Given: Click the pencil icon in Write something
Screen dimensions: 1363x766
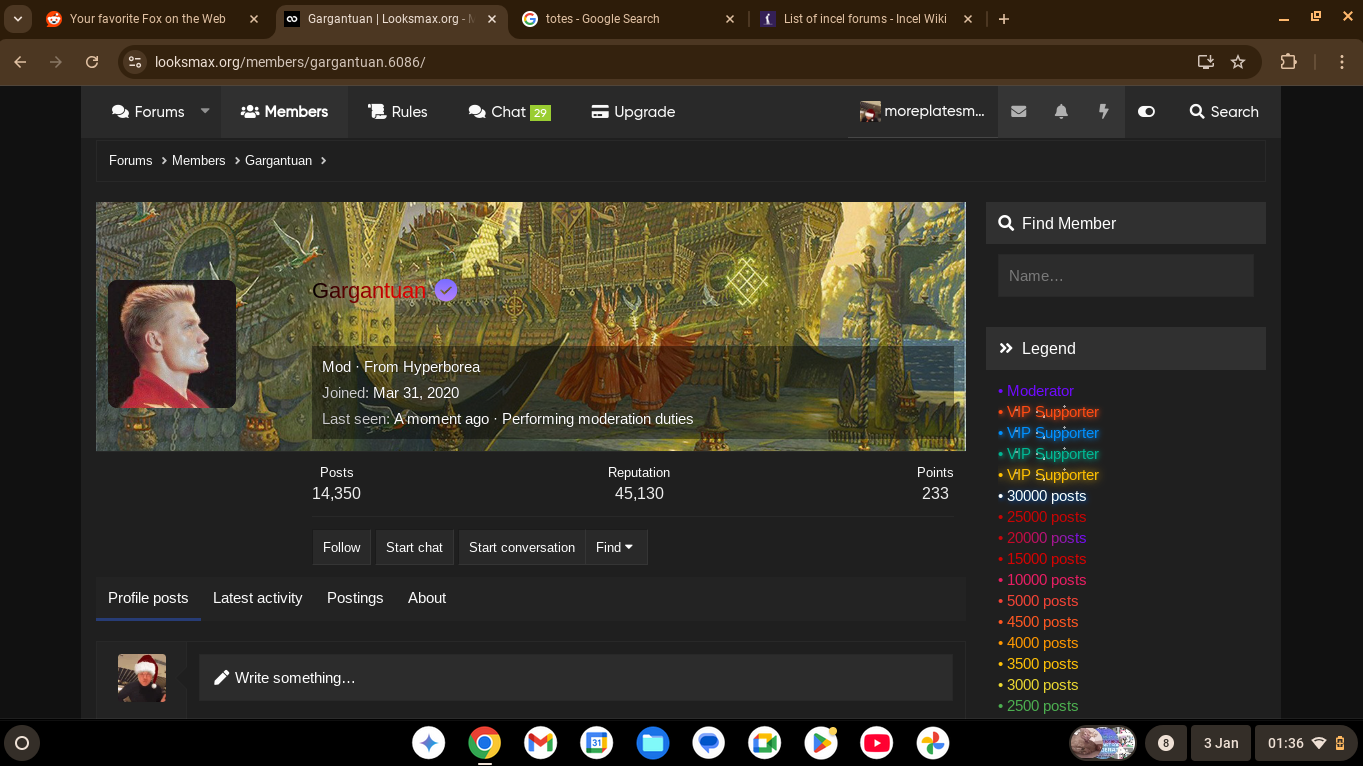Looking at the screenshot, I should click(x=221, y=677).
